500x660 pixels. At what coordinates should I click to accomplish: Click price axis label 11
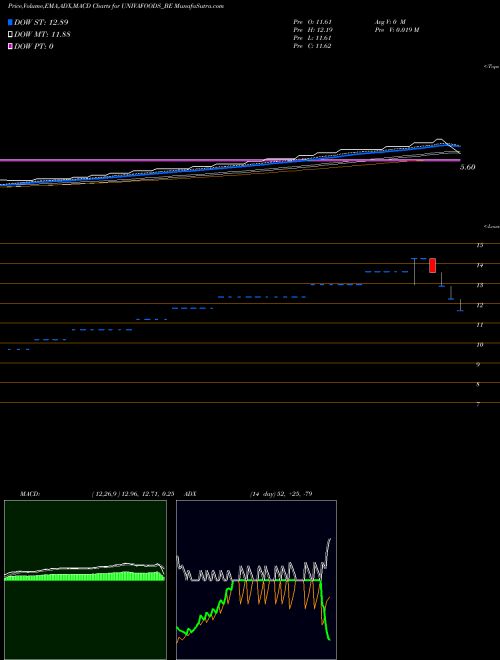click(479, 325)
